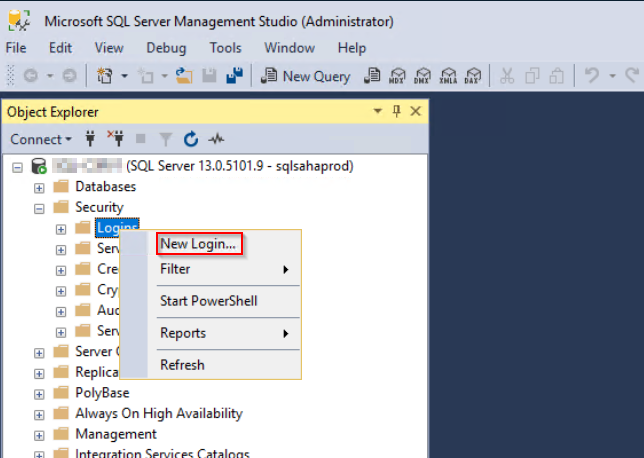Click the Save icon in toolbar
Image resolution: width=644 pixels, height=458 pixels.
pos(209,76)
